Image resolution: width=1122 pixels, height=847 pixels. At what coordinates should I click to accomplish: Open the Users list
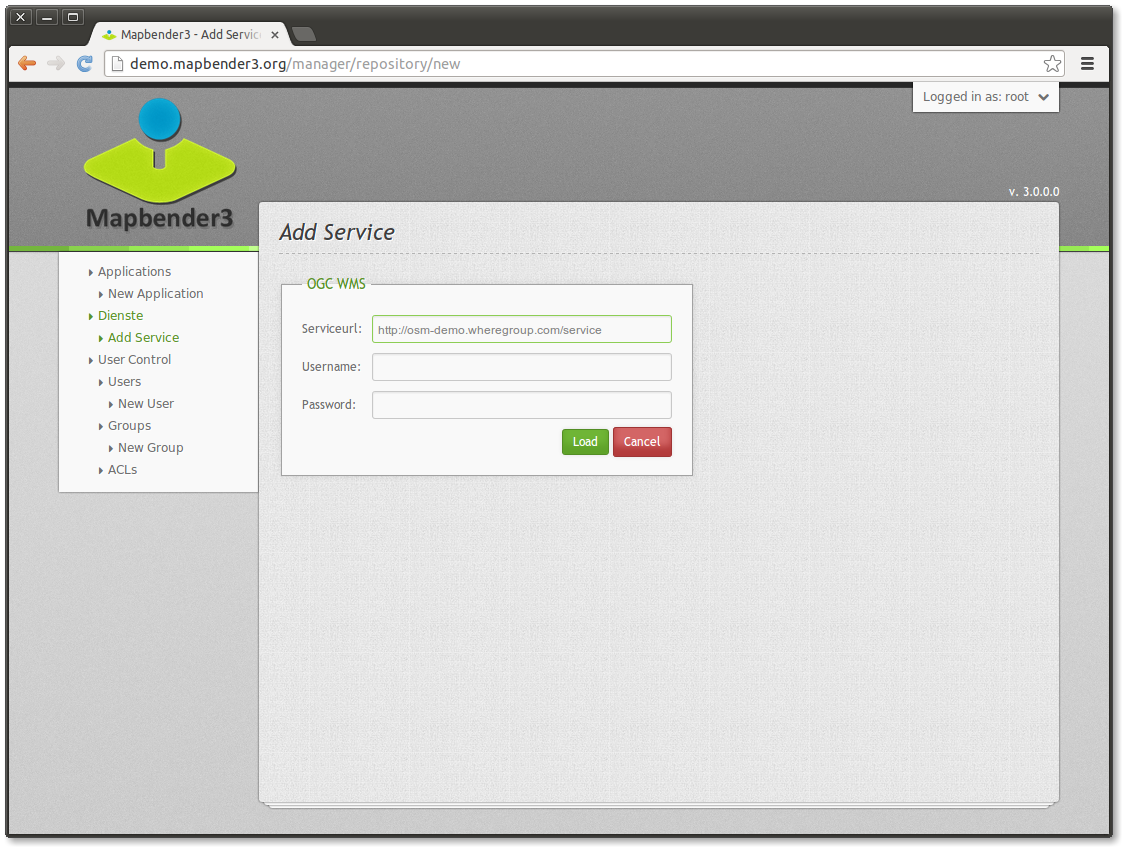point(125,381)
